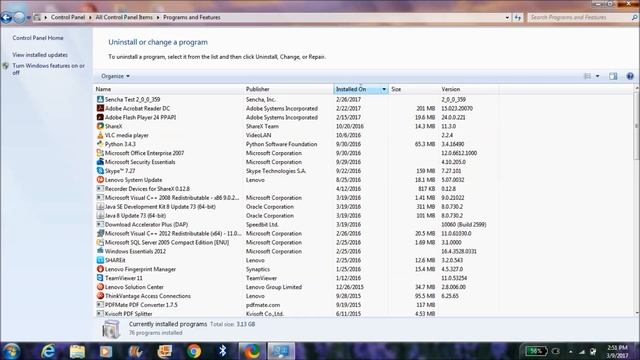640x360 pixels.
Task: Open Windows Media Player taskbar icon
Action: pos(106,351)
